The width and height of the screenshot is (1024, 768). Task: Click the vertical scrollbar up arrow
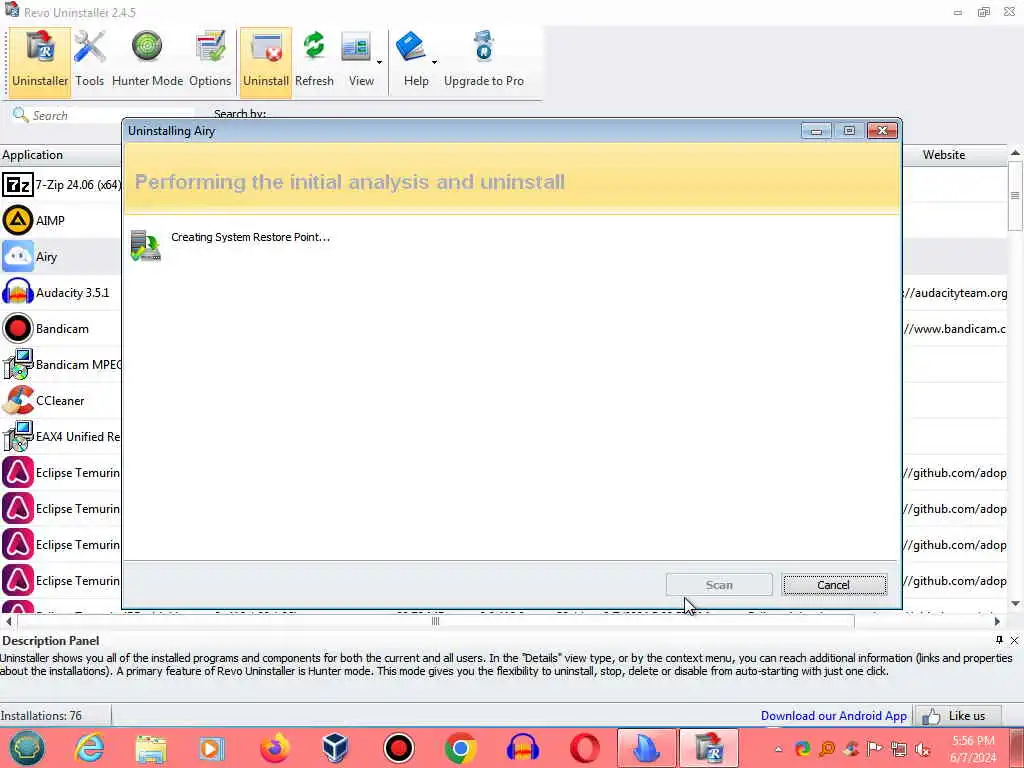pyautogui.click(x=1015, y=153)
